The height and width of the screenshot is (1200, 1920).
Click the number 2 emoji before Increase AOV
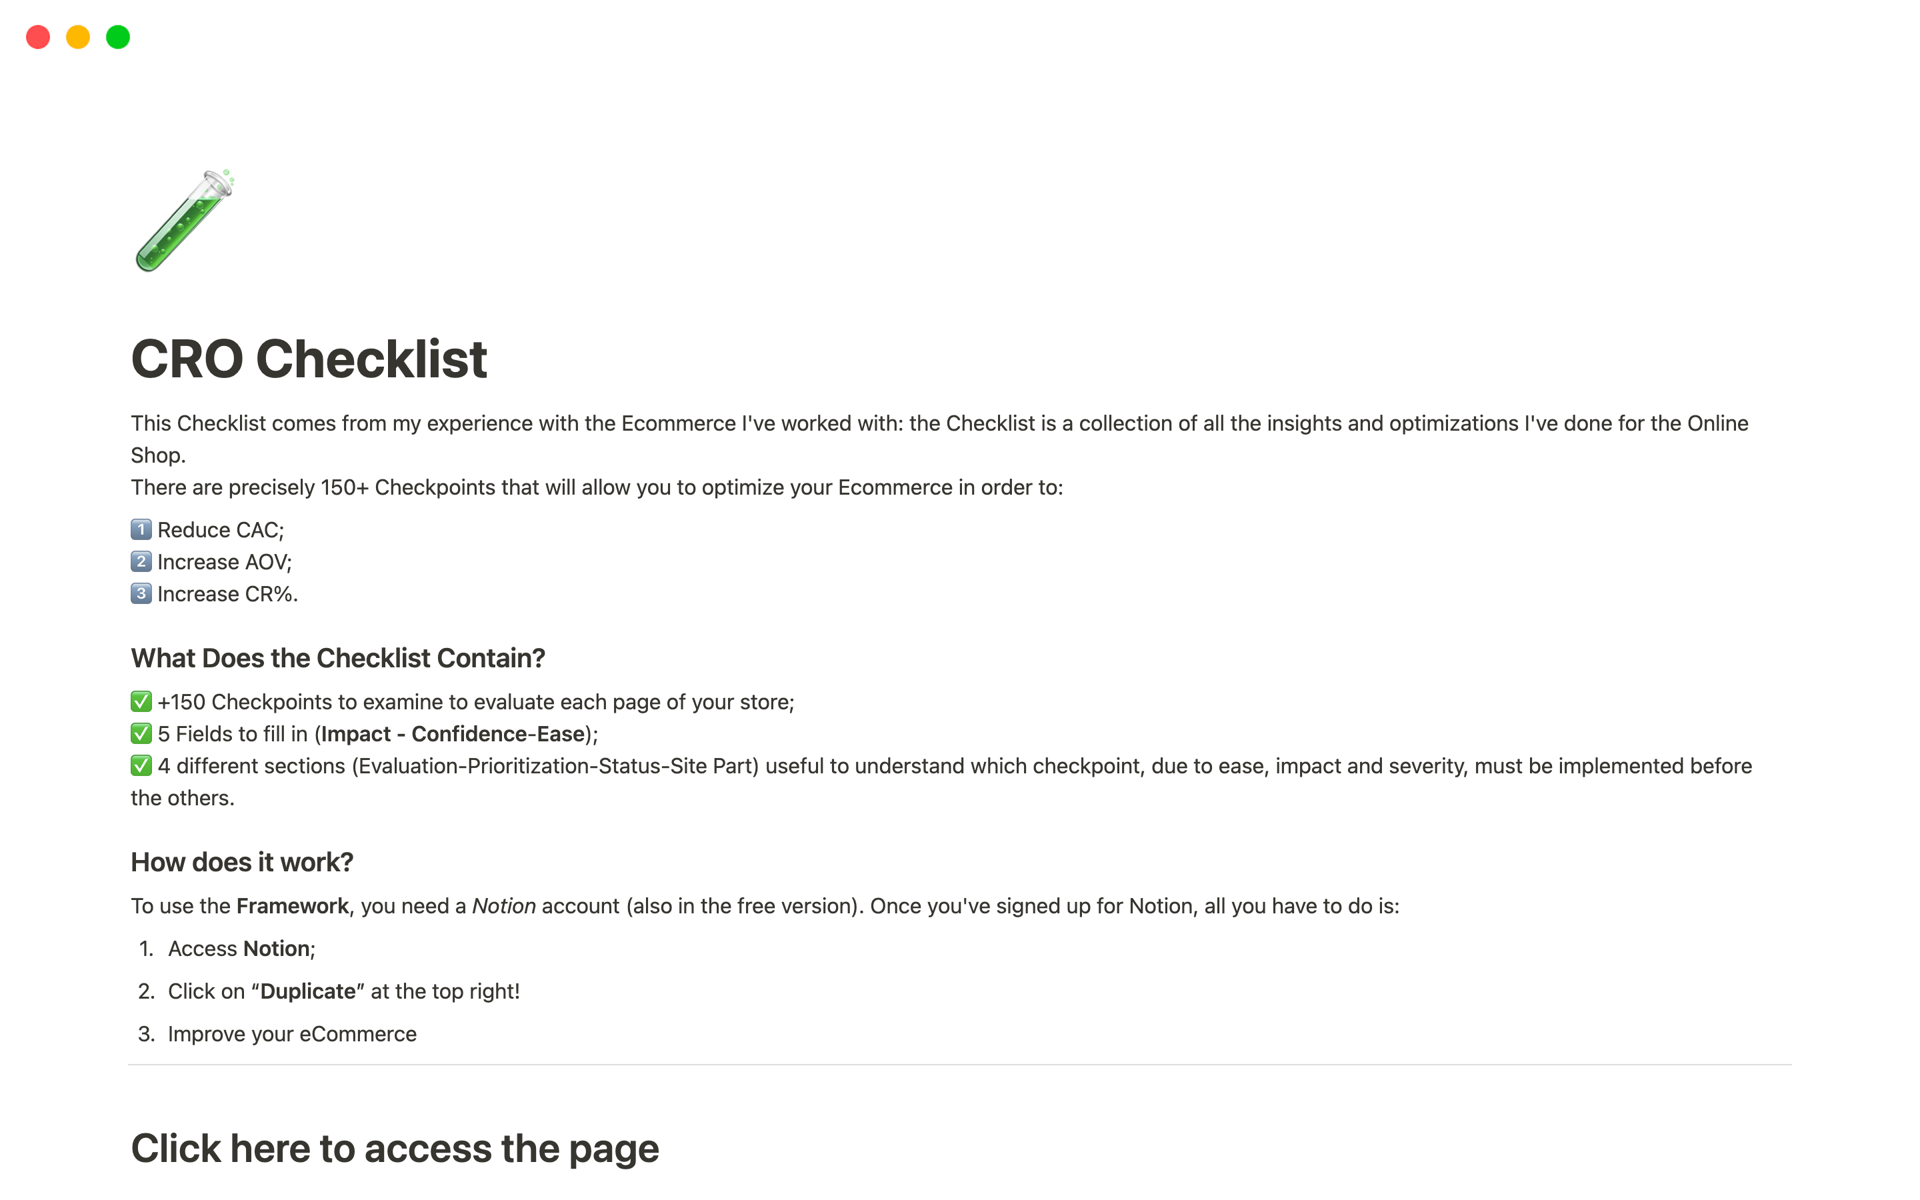click(x=141, y=561)
